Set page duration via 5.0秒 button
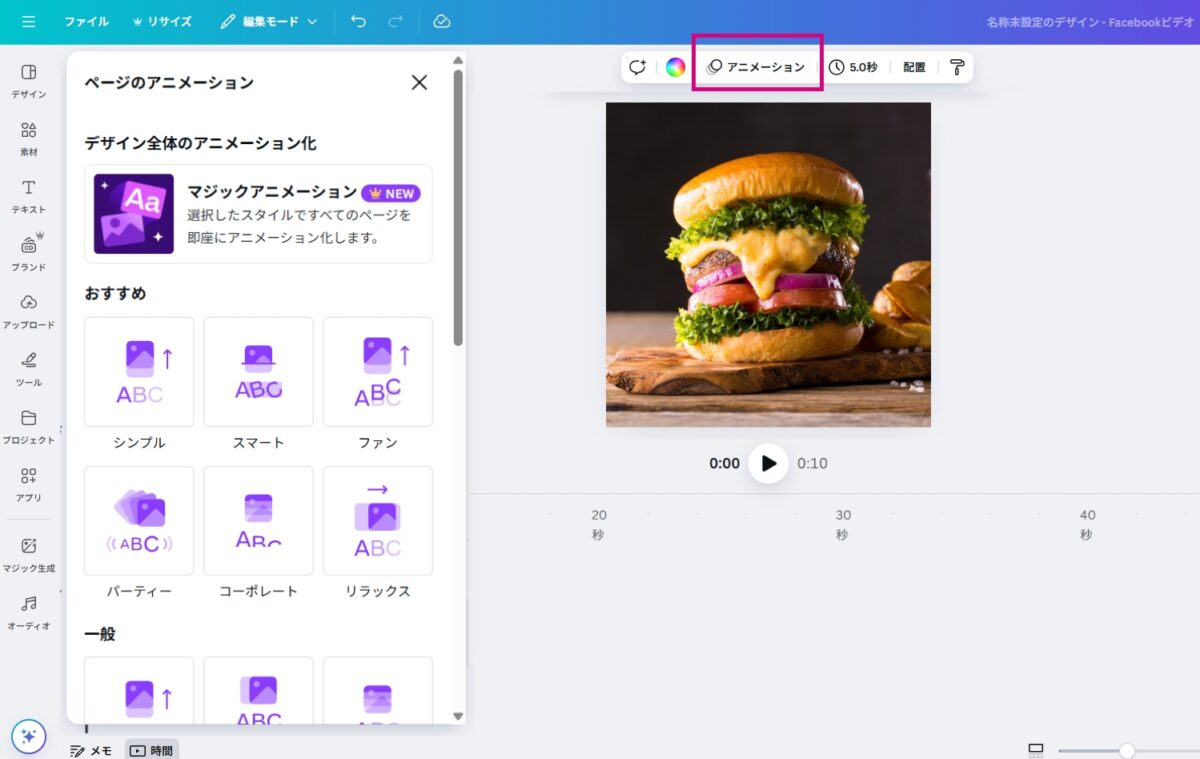1200x759 pixels. (853, 67)
